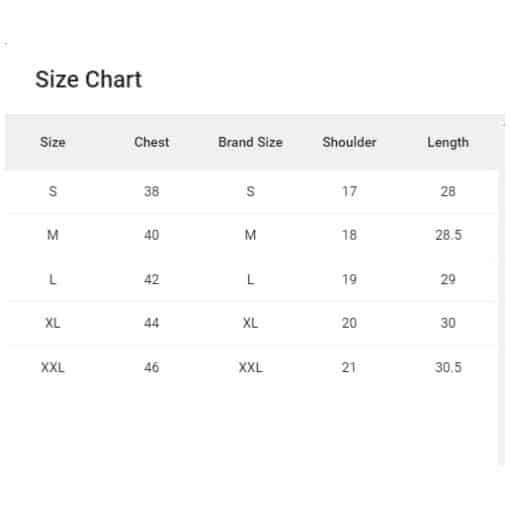Screen dimensions: 510x510
Task: Click the Size column header
Action: coord(53,142)
